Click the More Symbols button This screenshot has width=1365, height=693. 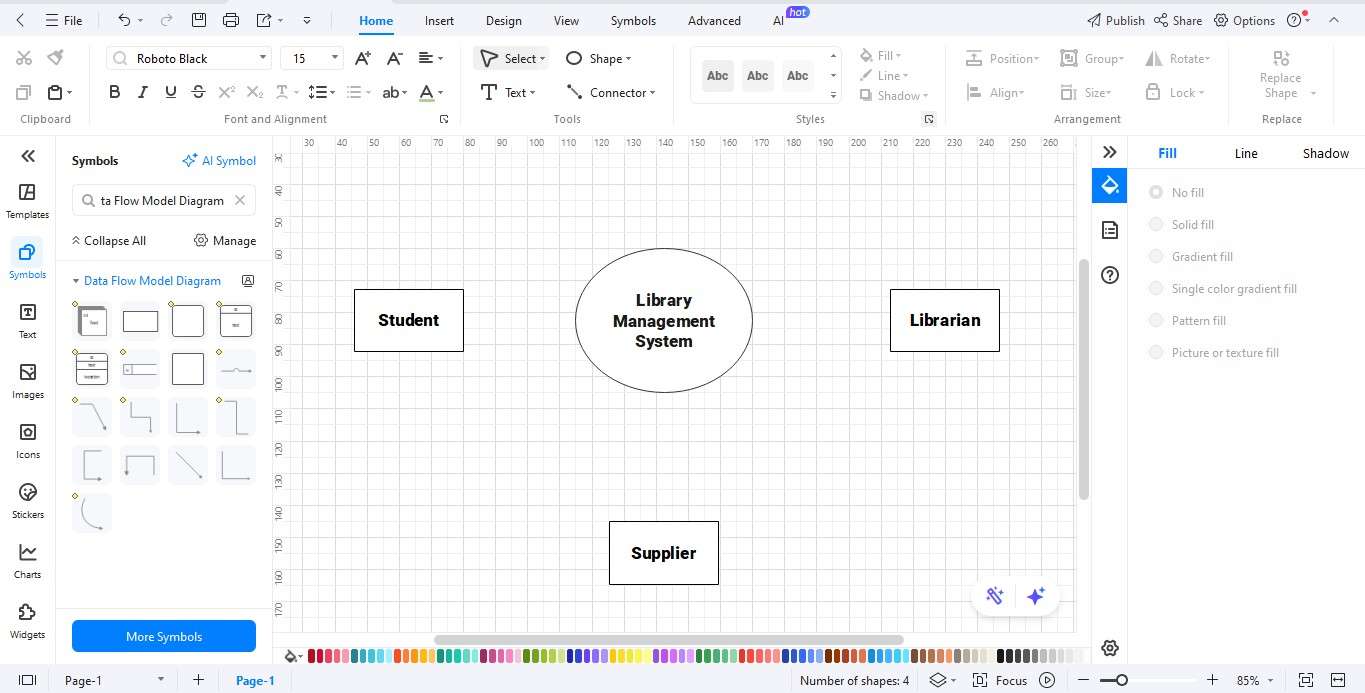164,636
